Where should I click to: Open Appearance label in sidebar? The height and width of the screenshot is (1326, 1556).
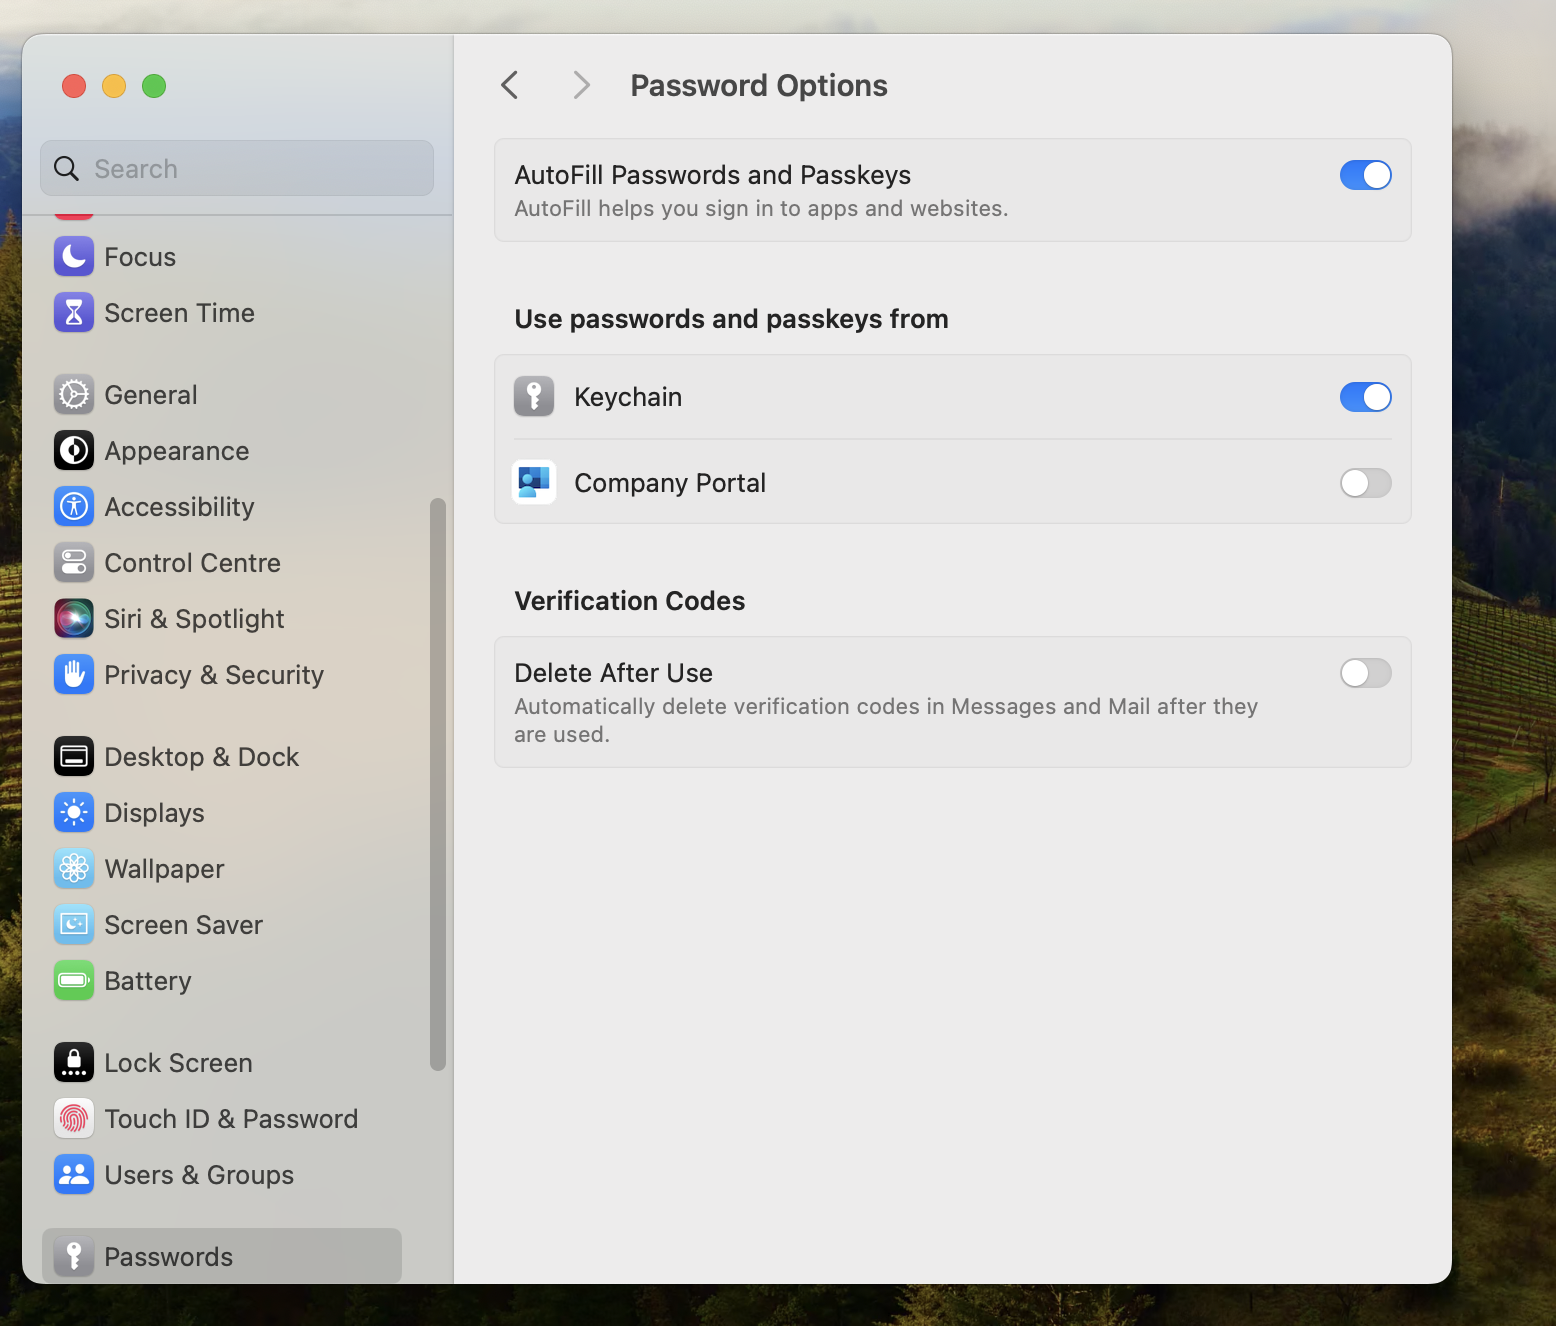coord(177,451)
